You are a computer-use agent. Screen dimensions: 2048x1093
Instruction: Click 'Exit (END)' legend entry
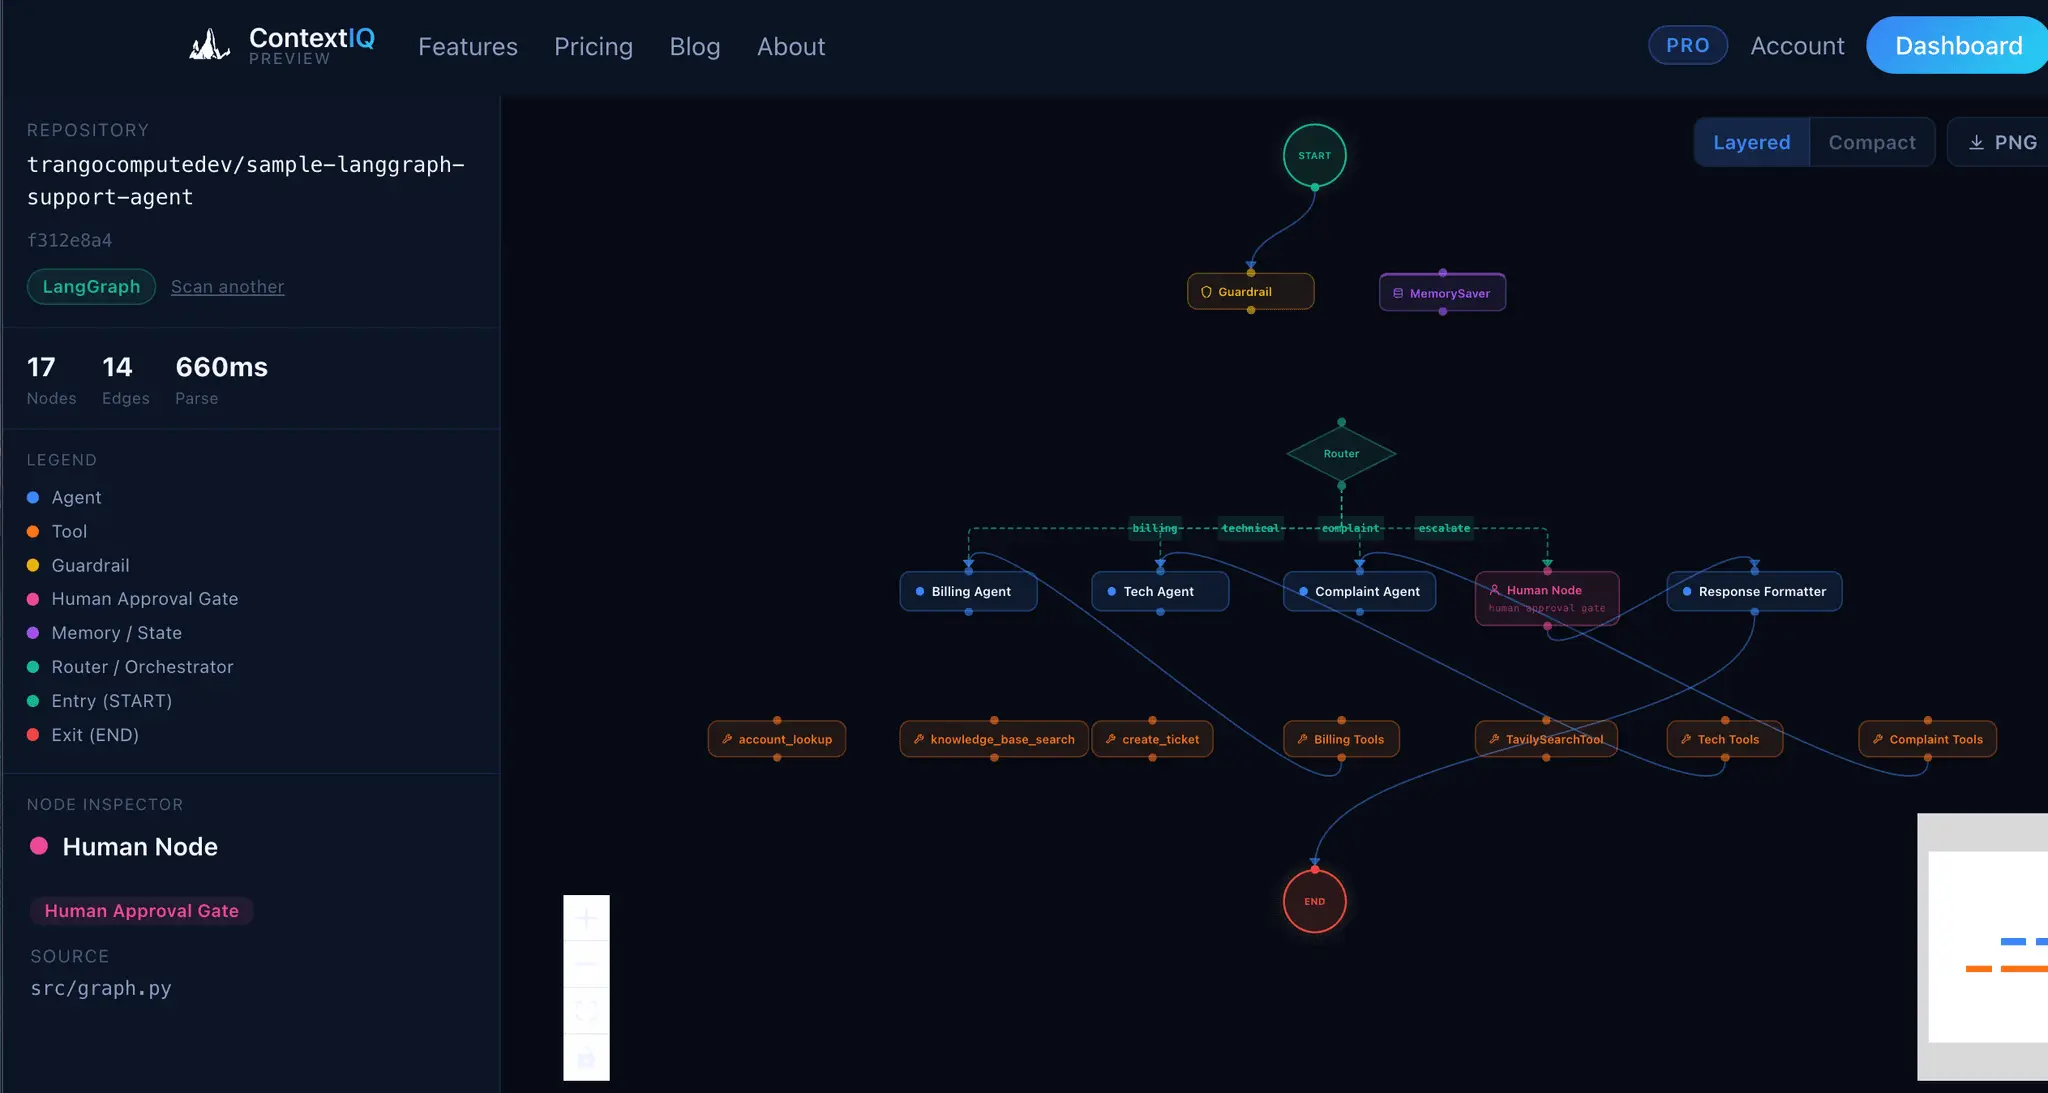pyautogui.click(x=82, y=734)
